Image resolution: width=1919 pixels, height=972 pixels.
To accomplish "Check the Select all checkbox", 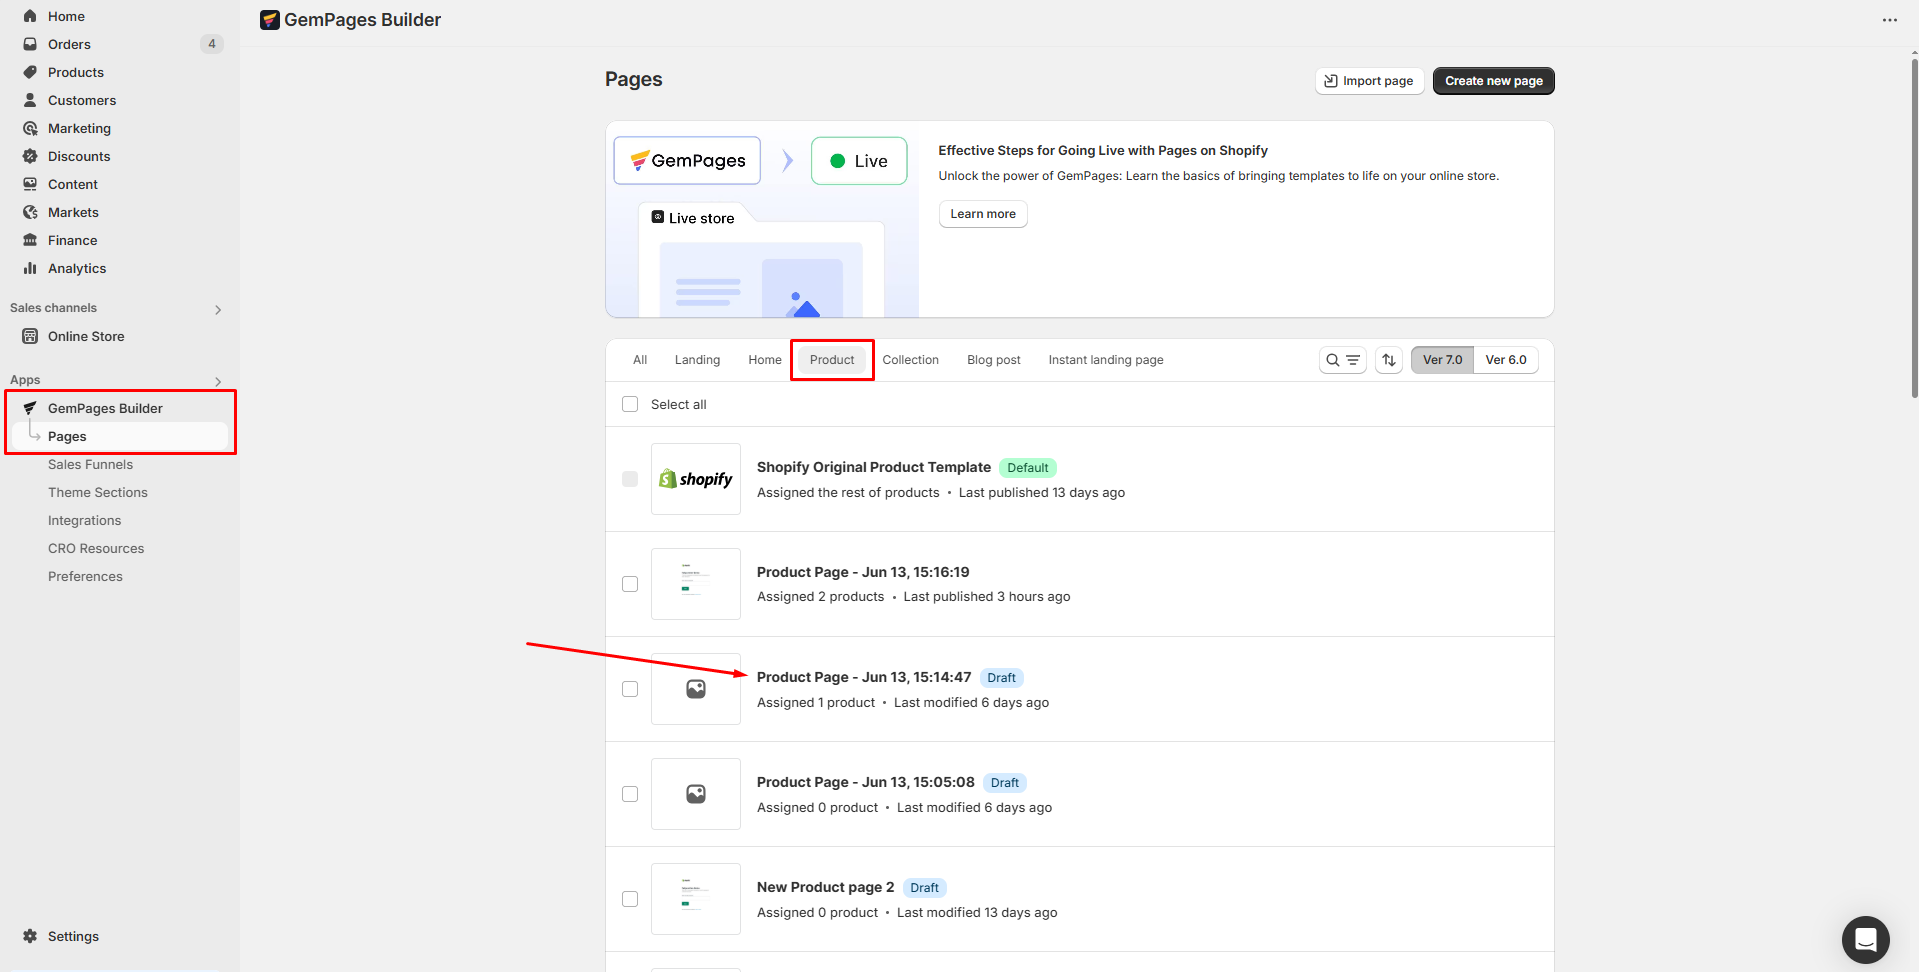I will (x=630, y=403).
